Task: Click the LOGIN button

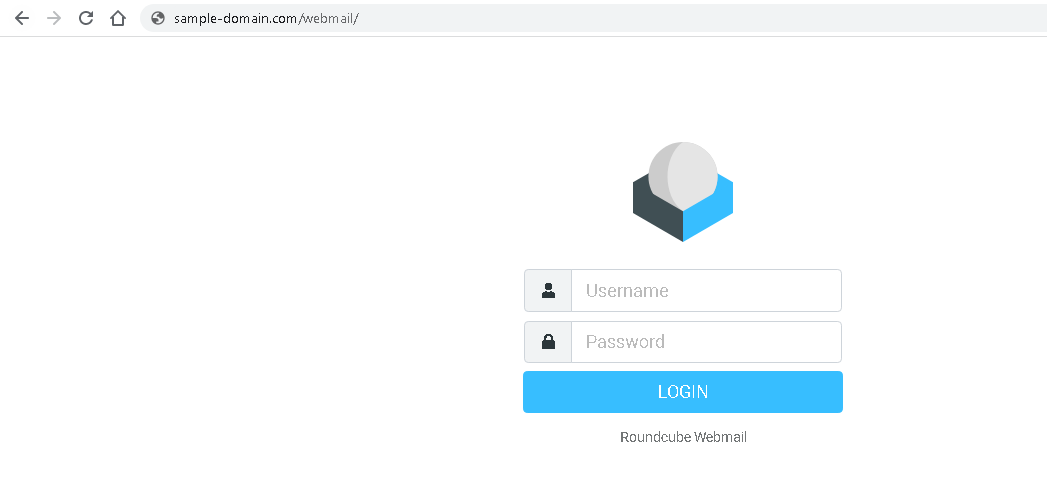Action: [x=682, y=392]
